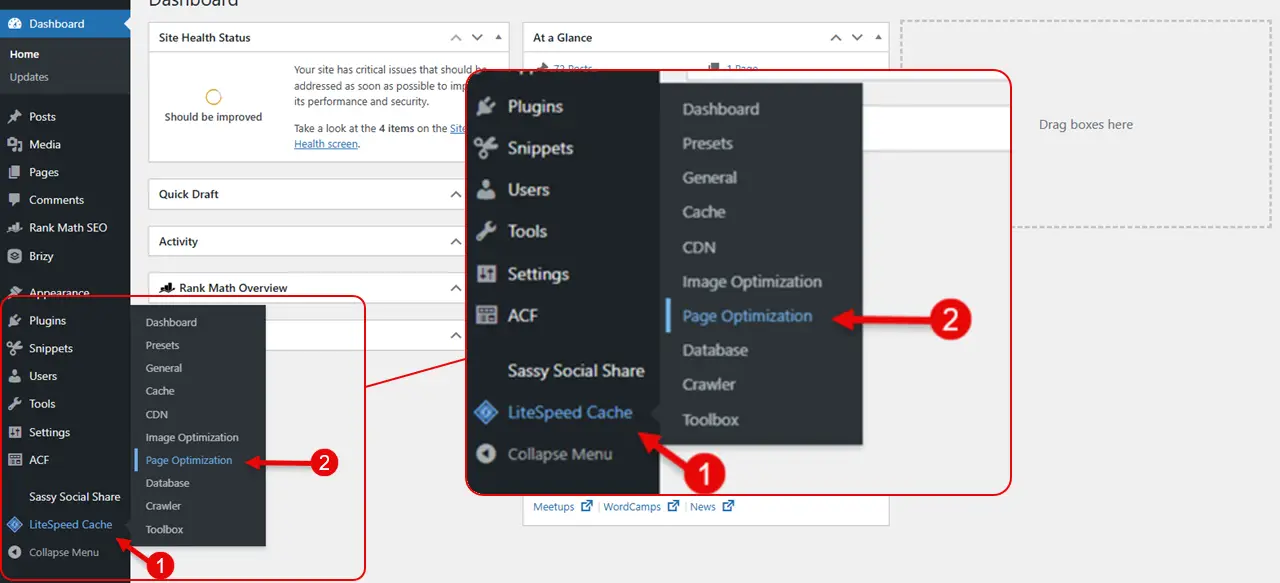This screenshot has width=1280, height=583.
Task: Click the Rank Math Overview chart icon
Action: (x=167, y=288)
